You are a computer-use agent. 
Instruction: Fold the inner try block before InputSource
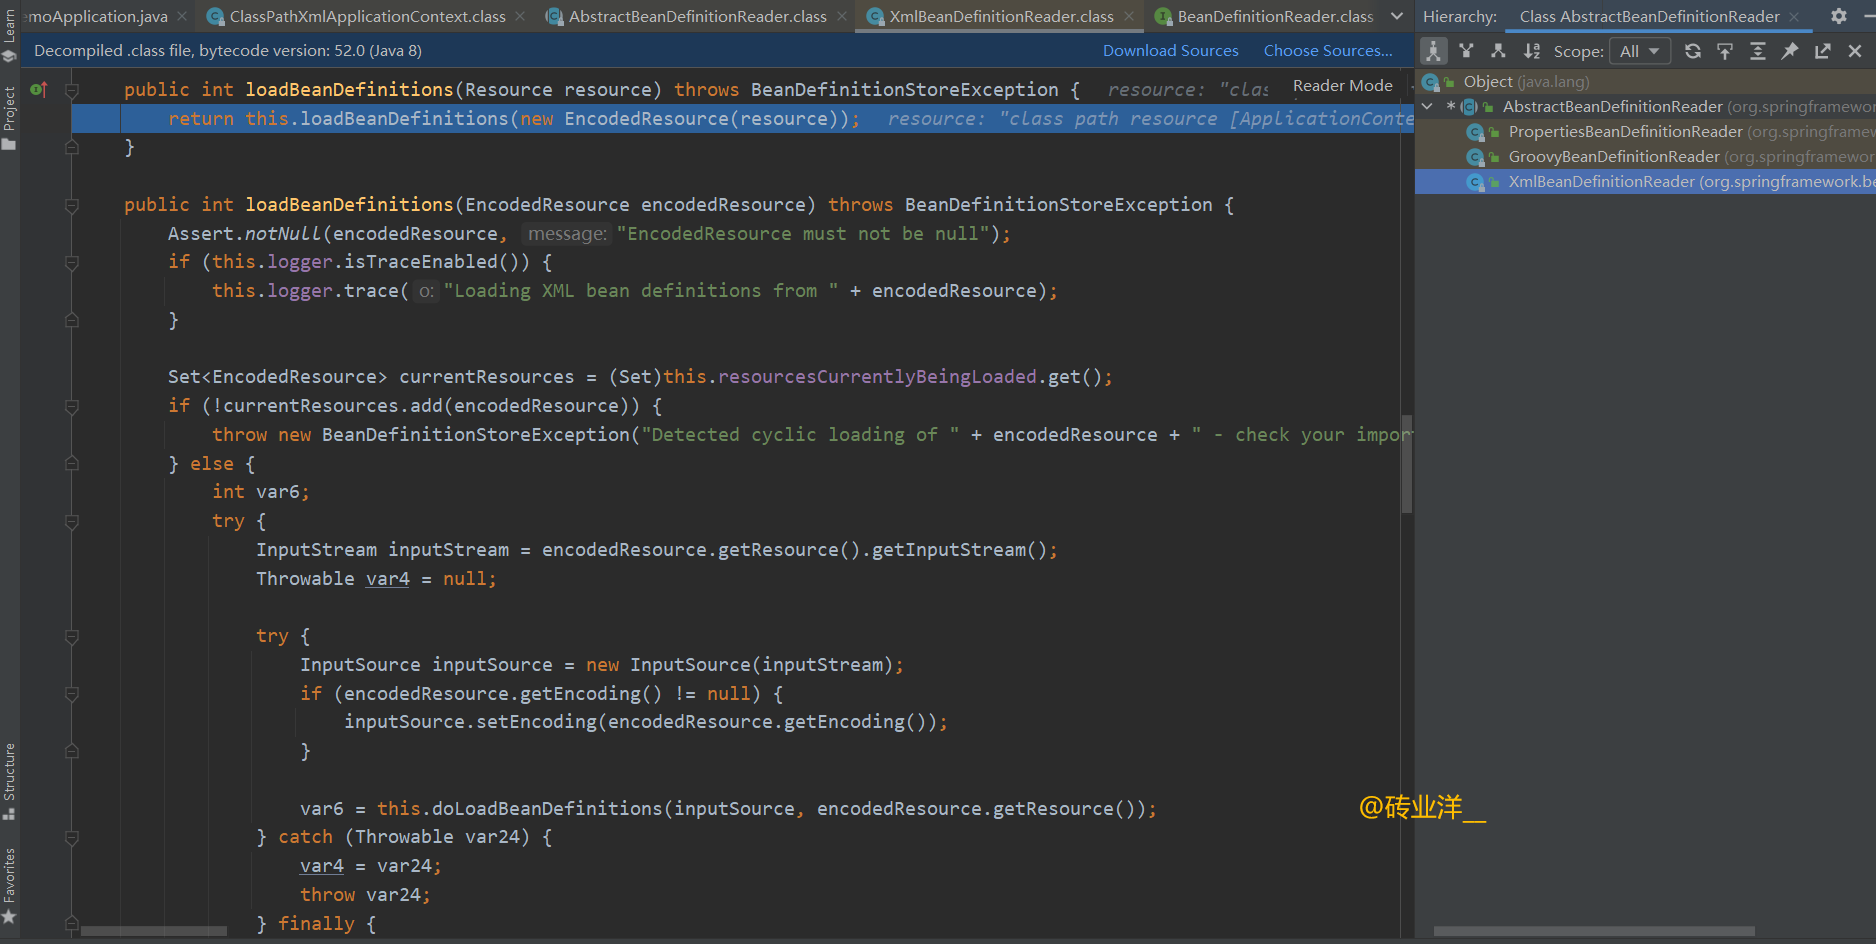(72, 637)
